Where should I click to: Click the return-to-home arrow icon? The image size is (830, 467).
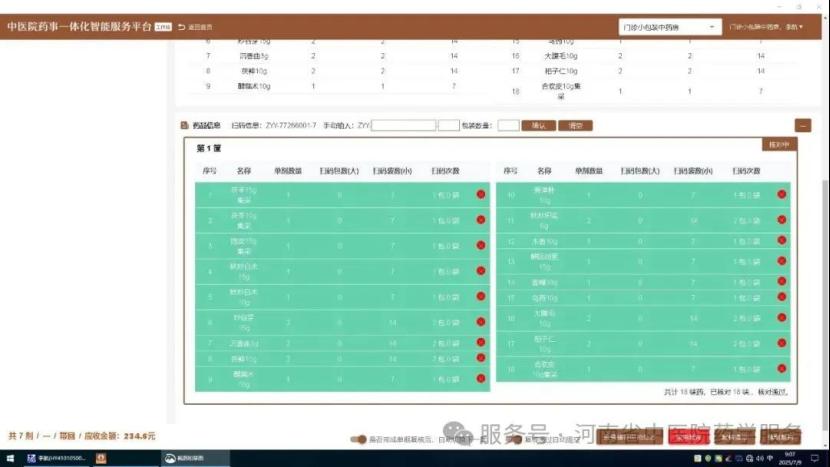click(182, 27)
